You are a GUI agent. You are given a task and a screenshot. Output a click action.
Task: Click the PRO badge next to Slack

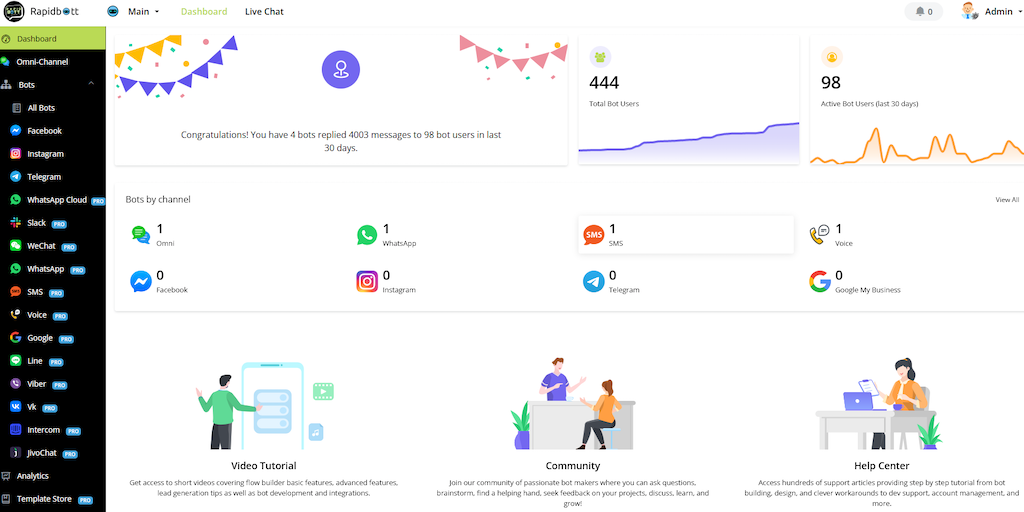(x=59, y=224)
